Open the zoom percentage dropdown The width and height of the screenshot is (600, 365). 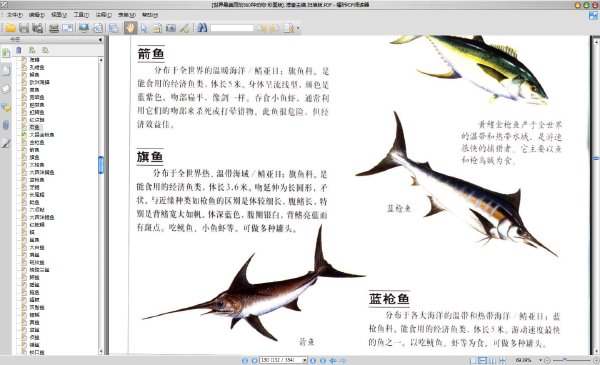tap(540, 360)
